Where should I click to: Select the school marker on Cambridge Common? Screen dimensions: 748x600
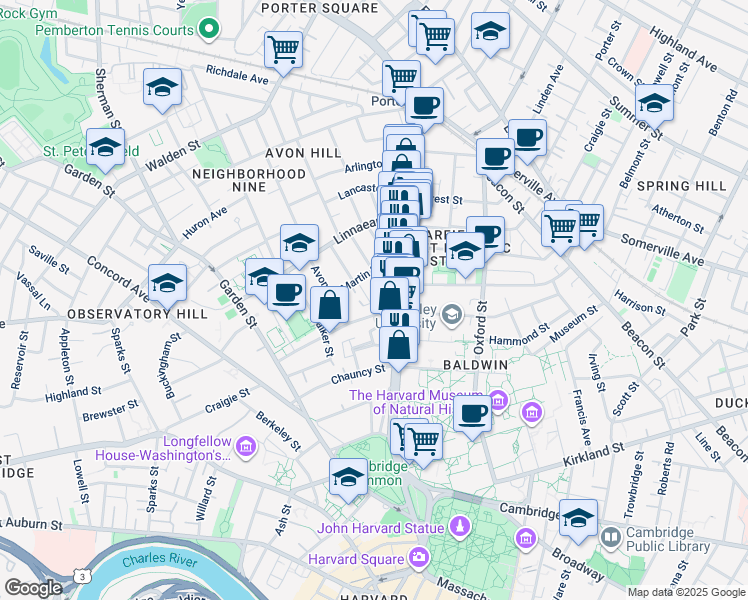click(x=348, y=476)
